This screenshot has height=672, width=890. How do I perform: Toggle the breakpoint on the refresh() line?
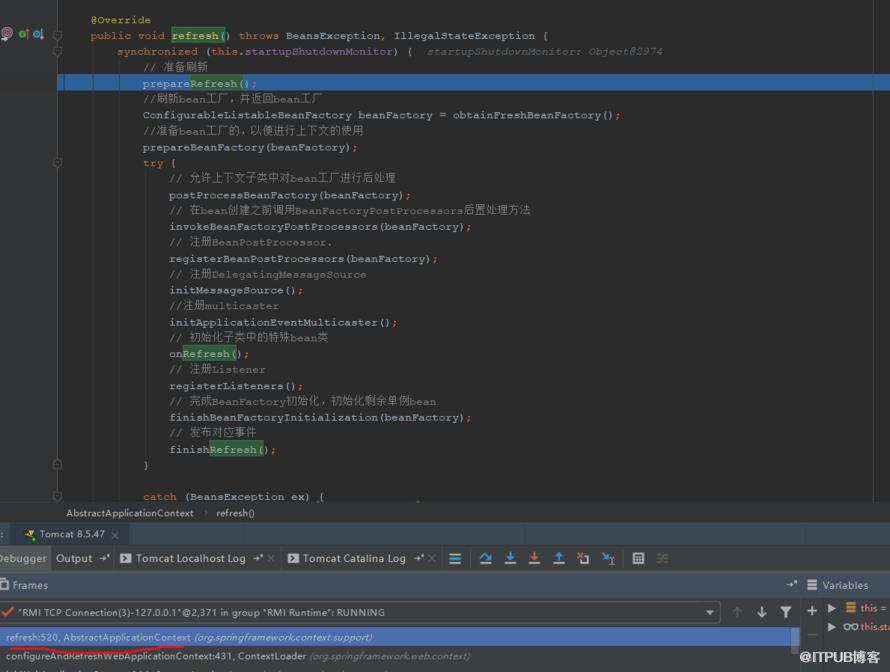pos(6,34)
